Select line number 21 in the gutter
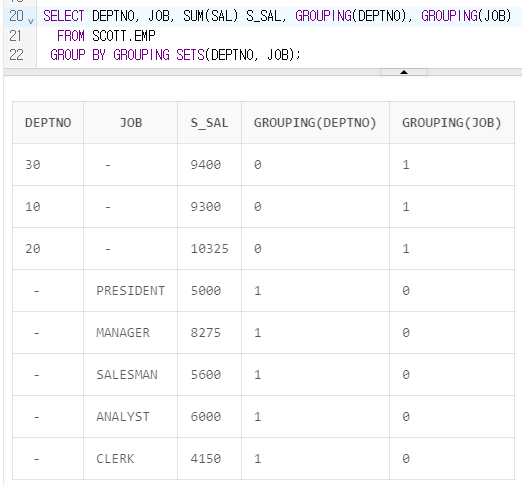 click(15, 36)
